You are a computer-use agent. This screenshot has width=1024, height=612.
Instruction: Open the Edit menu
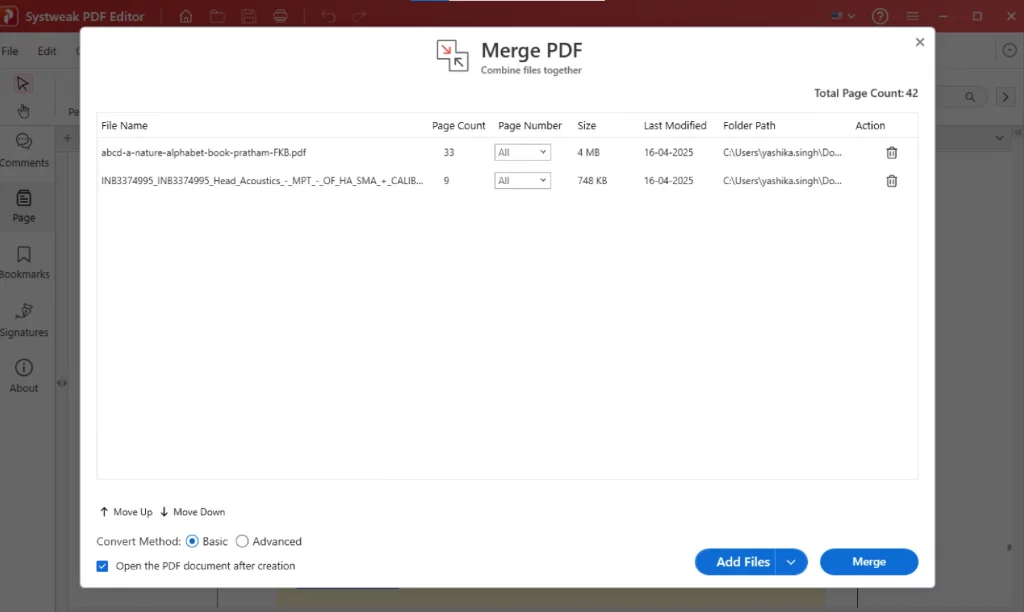pyautogui.click(x=46, y=50)
